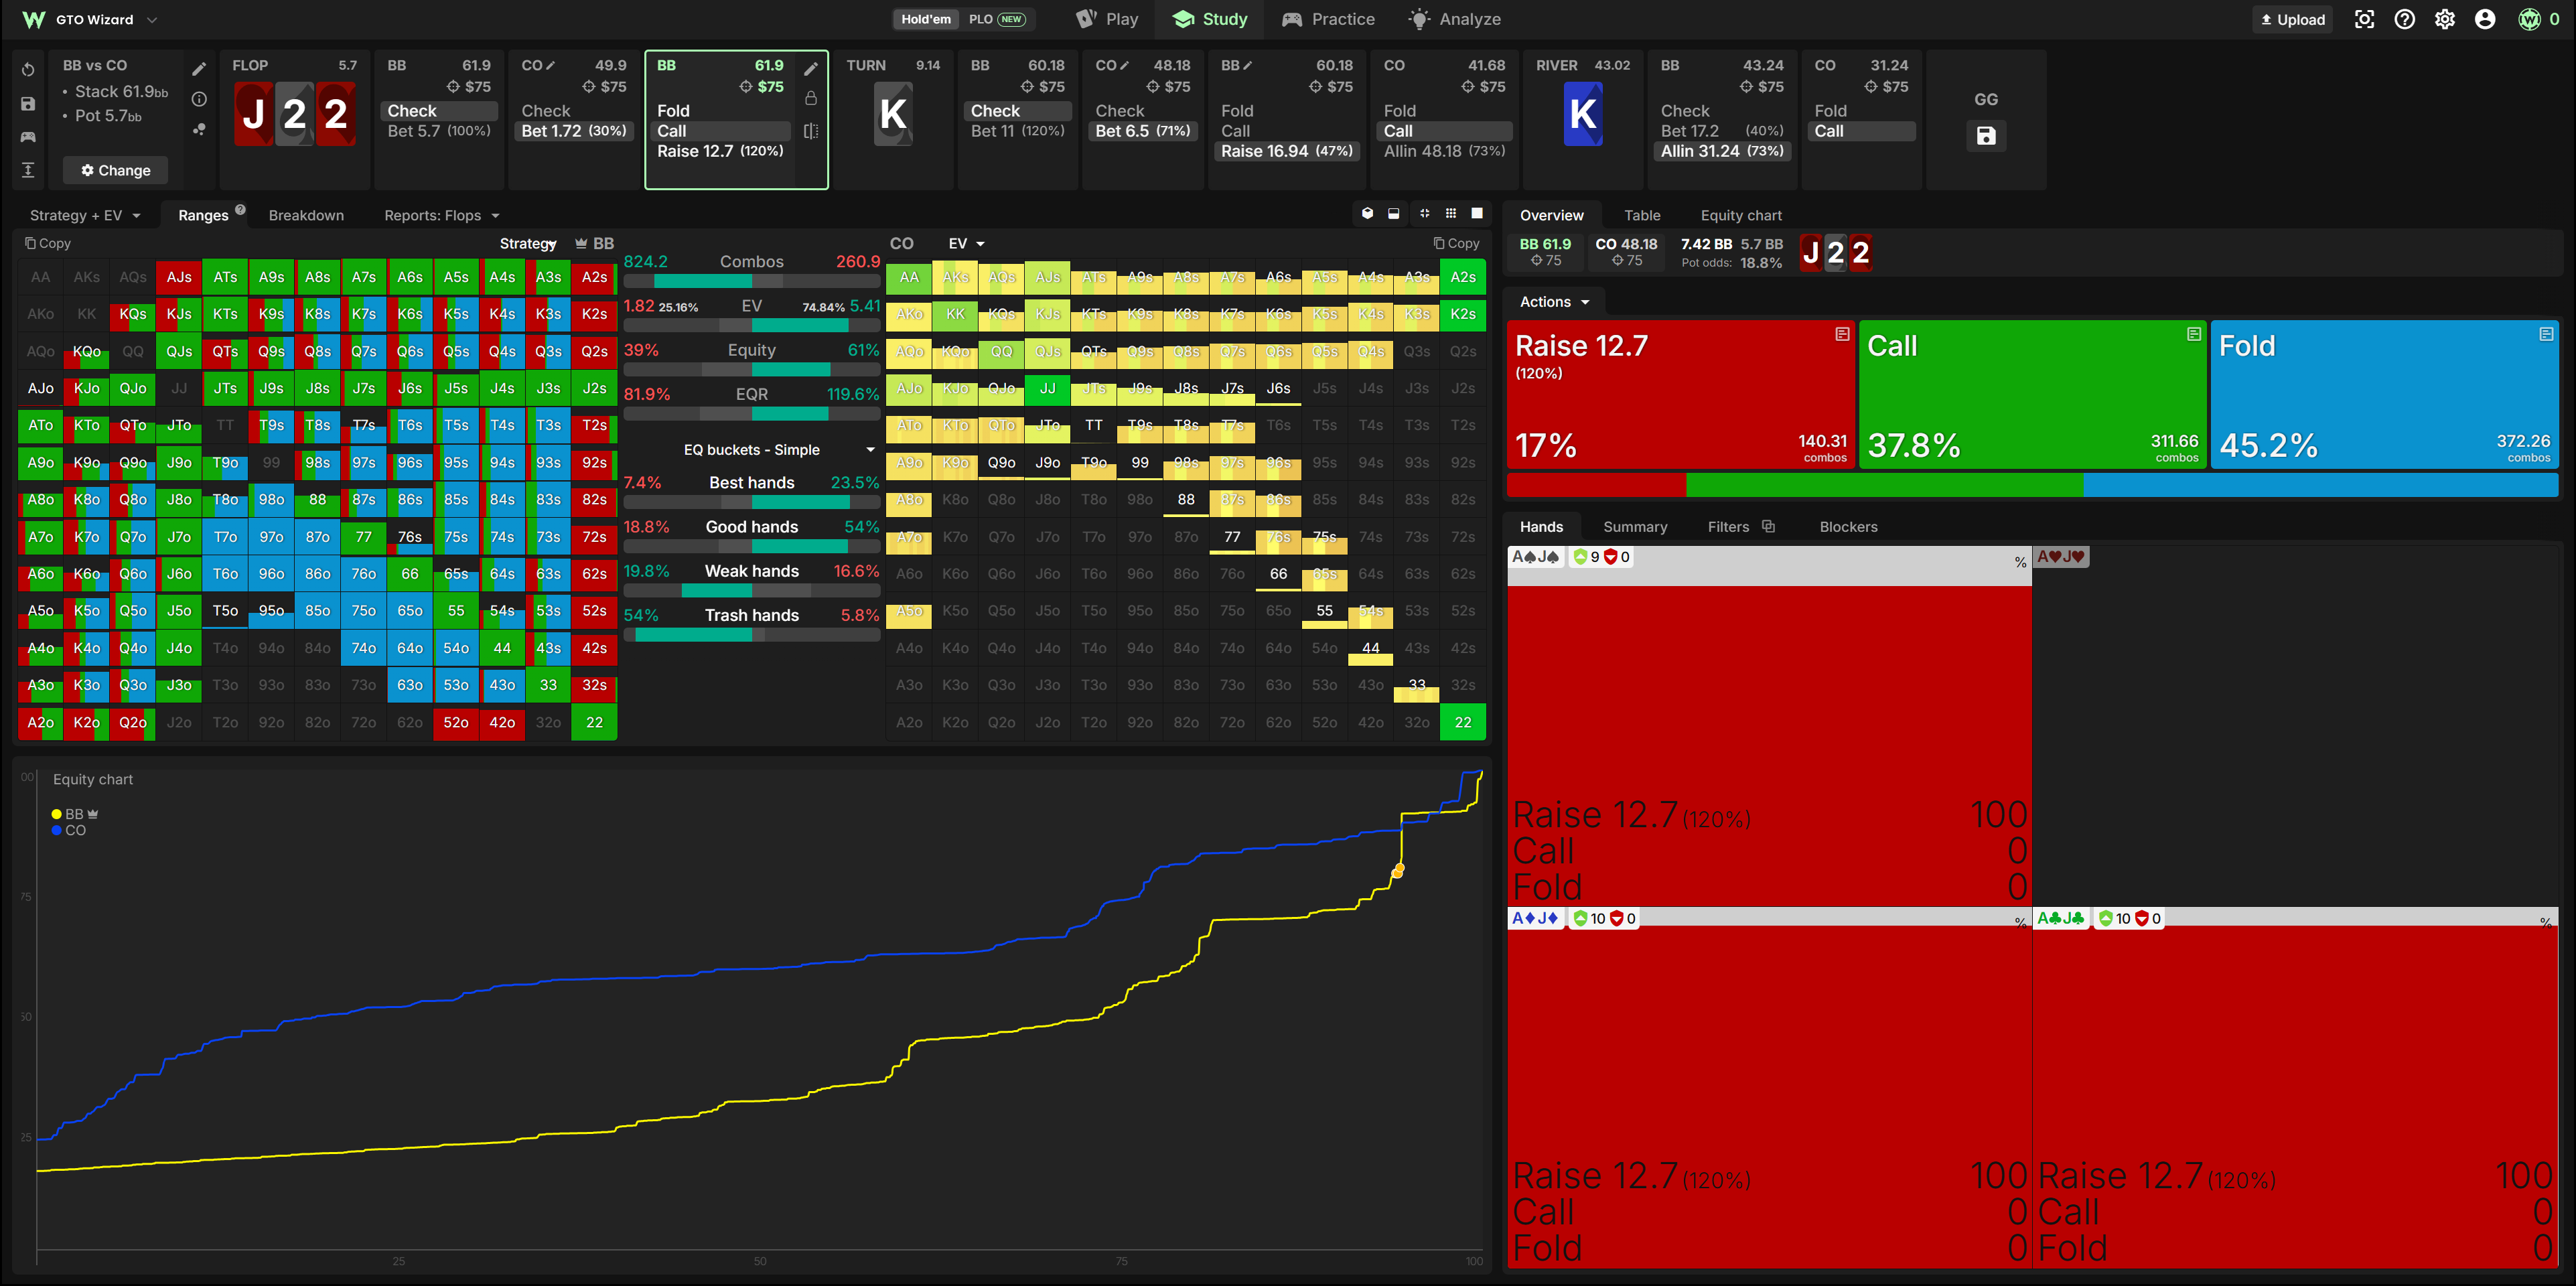The height and width of the screenshot is (1286, 2576).
Task: Click the turn K card
Action: 893,114
